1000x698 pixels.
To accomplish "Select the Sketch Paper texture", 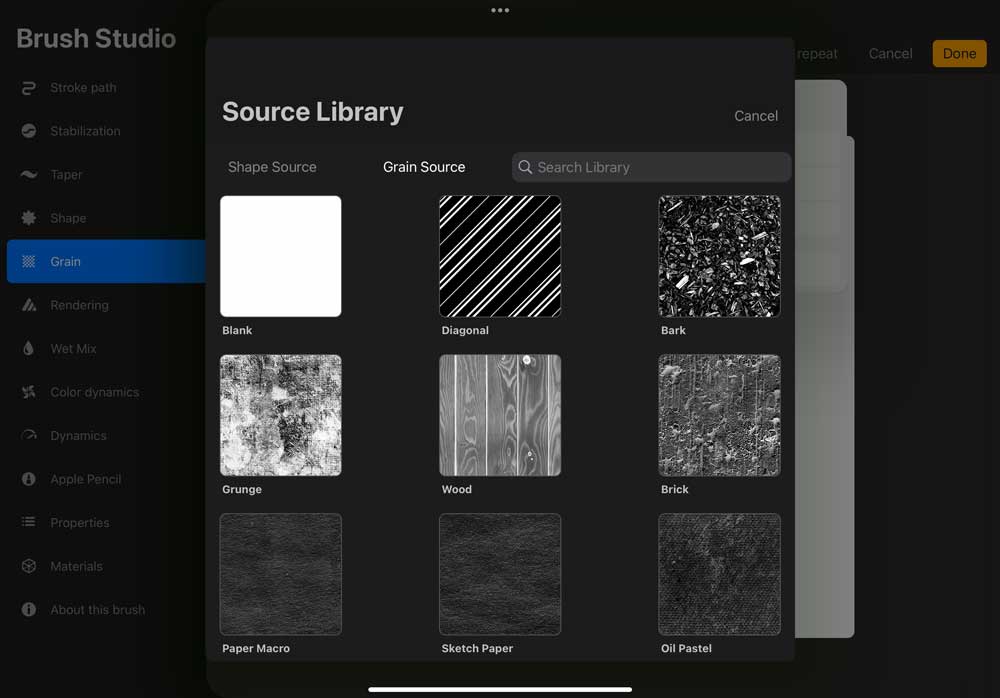I will click(500, 574).
